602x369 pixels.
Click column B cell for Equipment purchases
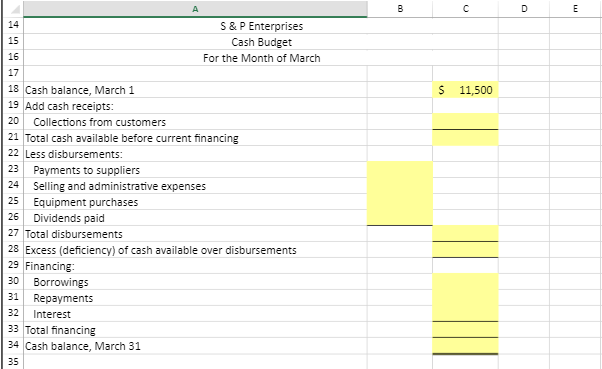point(400,202)
